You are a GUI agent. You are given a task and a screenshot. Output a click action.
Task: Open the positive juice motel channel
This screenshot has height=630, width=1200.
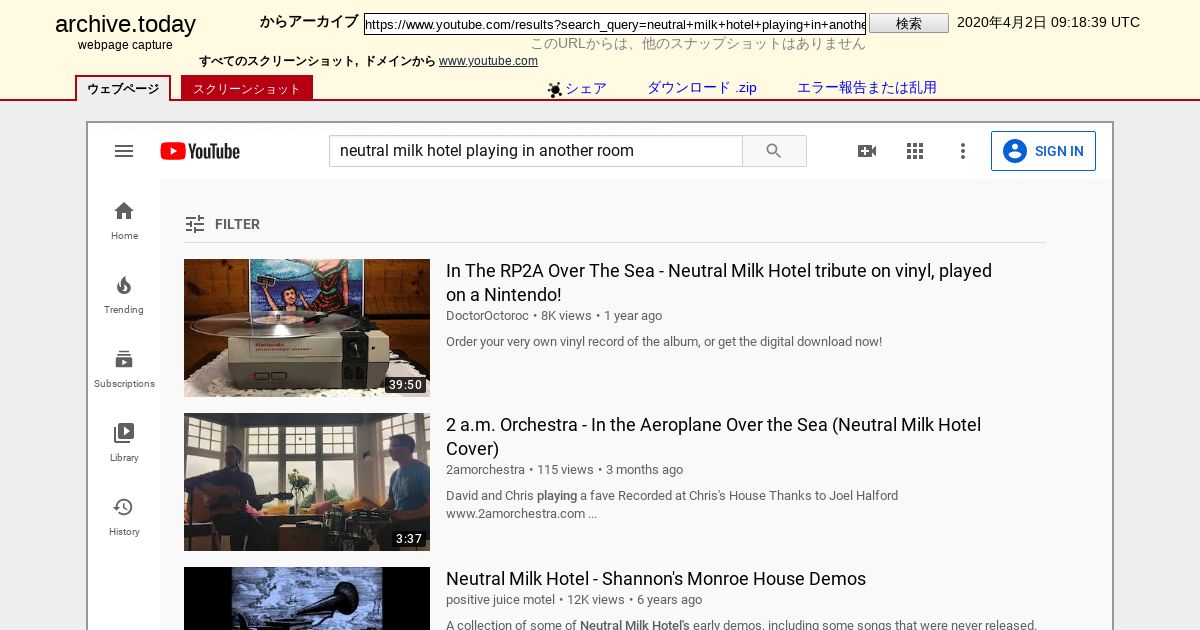click(500, 600)
